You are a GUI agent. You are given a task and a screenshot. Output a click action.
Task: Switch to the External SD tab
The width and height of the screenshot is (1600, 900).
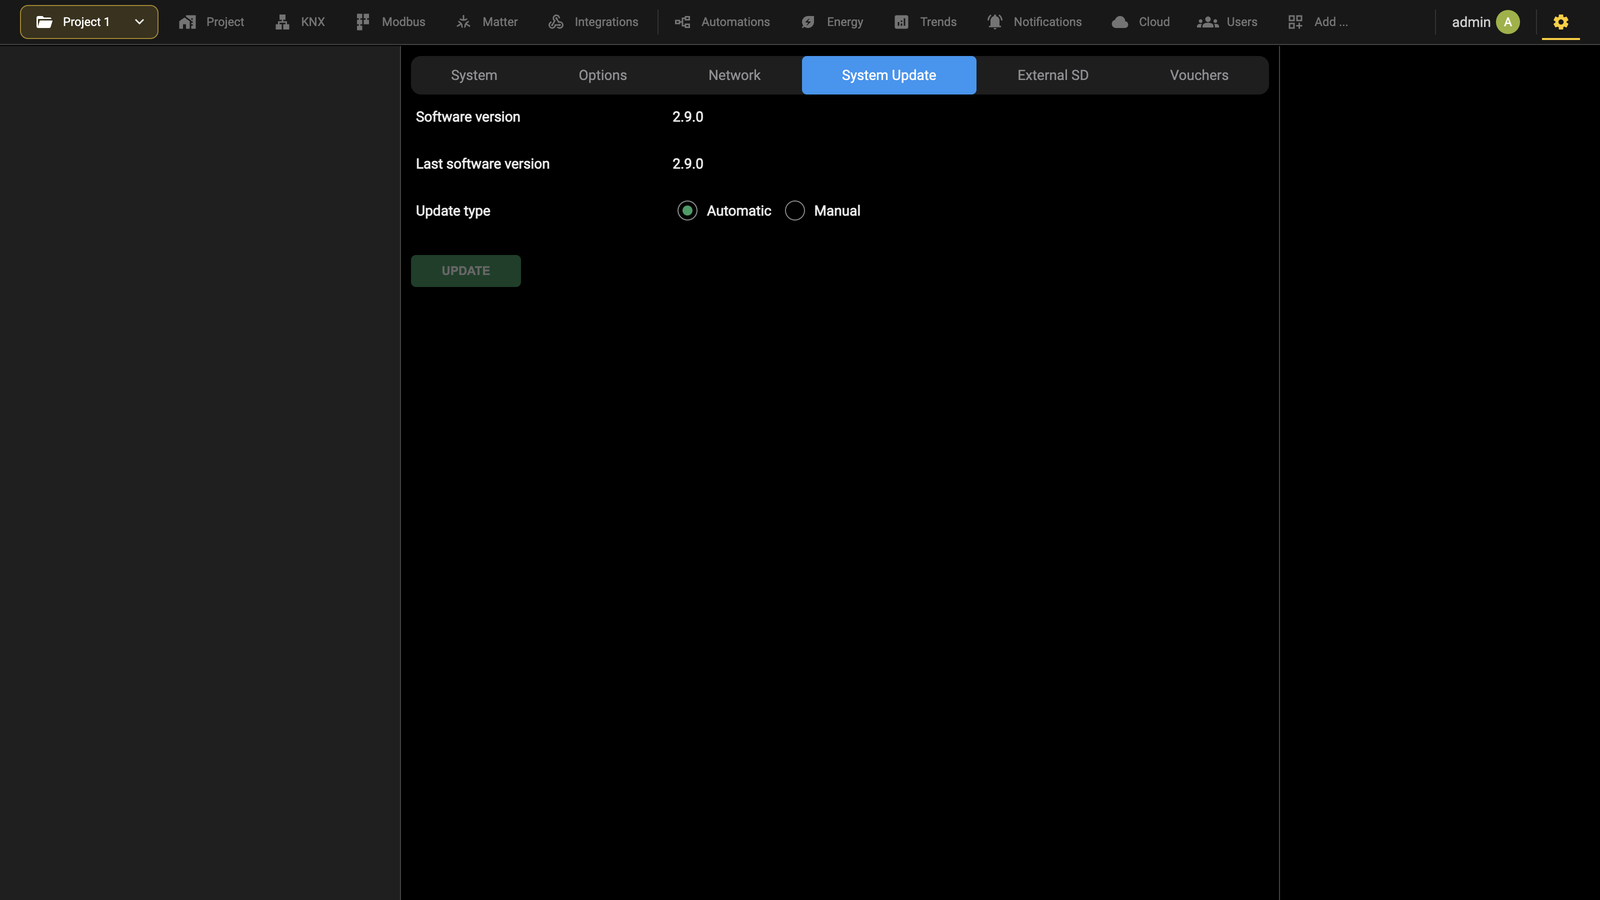[1053, 75]
